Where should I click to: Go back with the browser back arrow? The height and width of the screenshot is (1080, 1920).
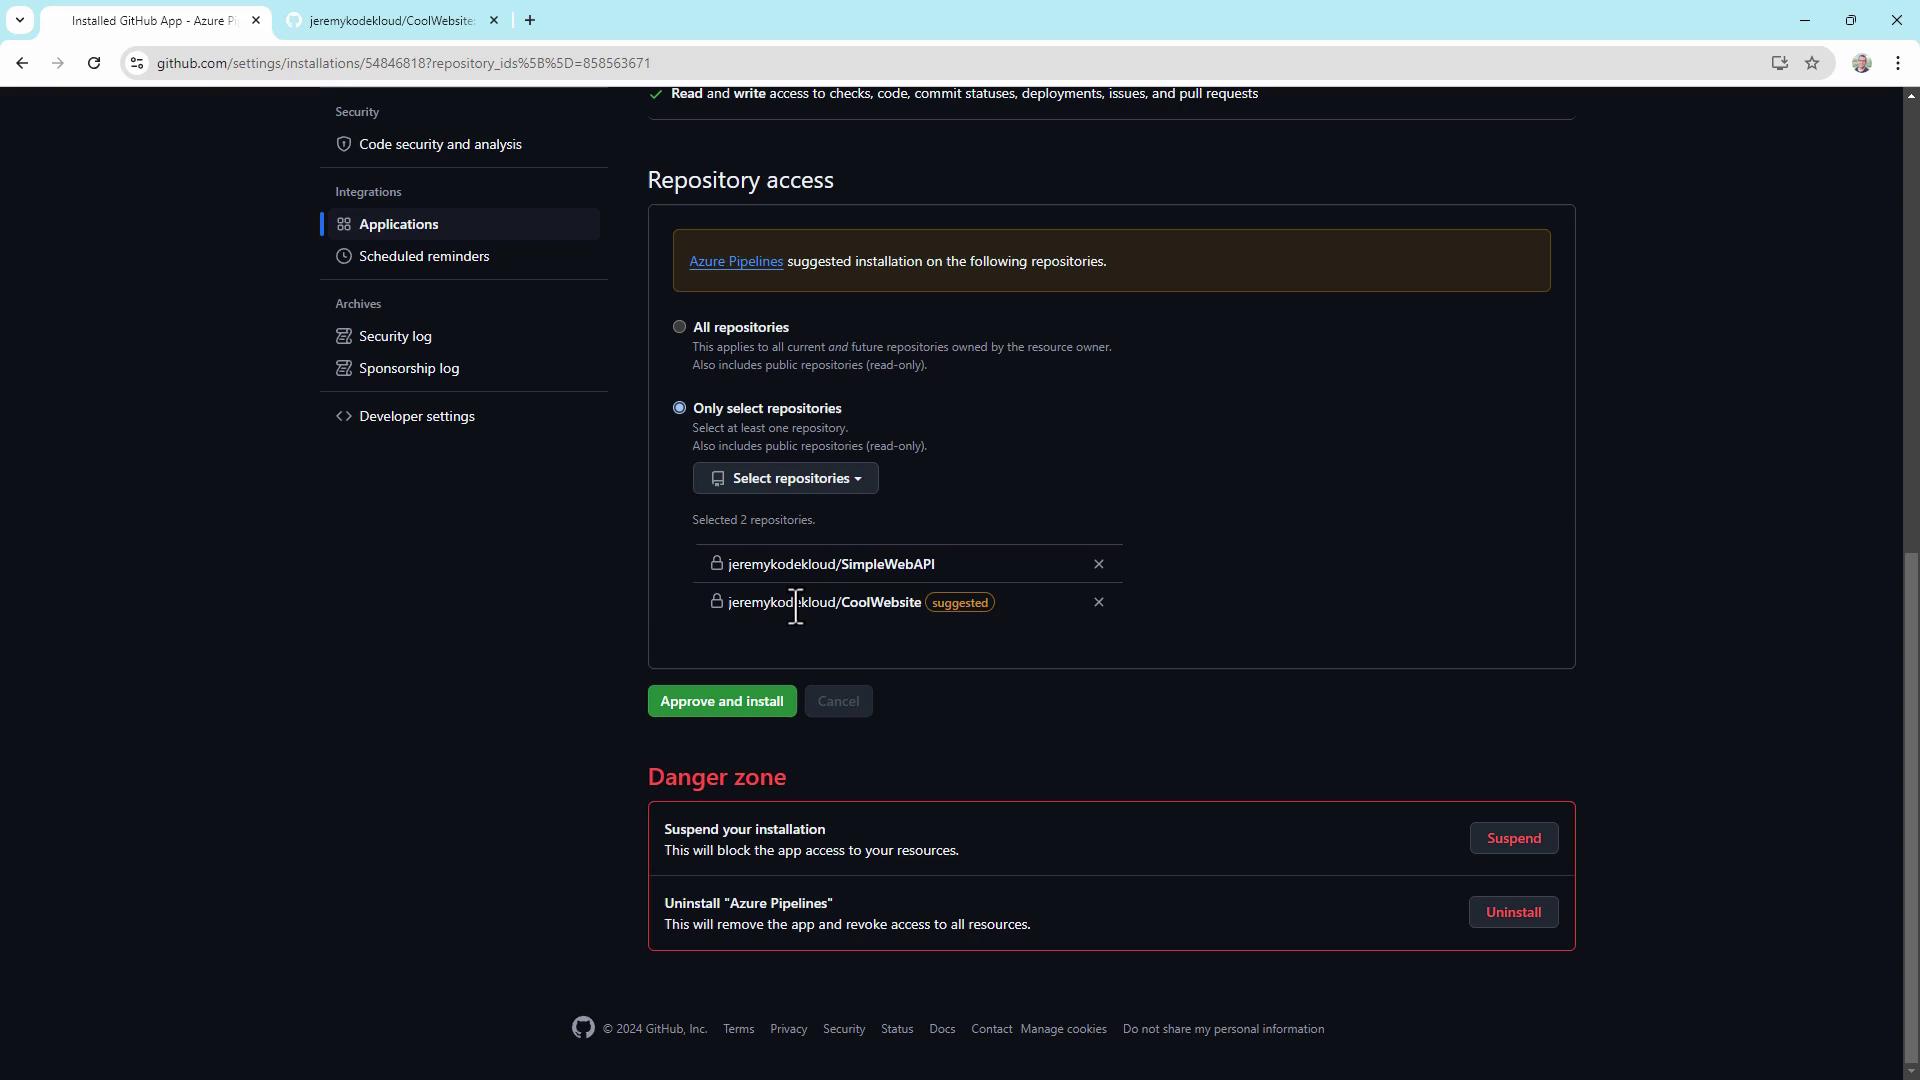pos(22,63)
